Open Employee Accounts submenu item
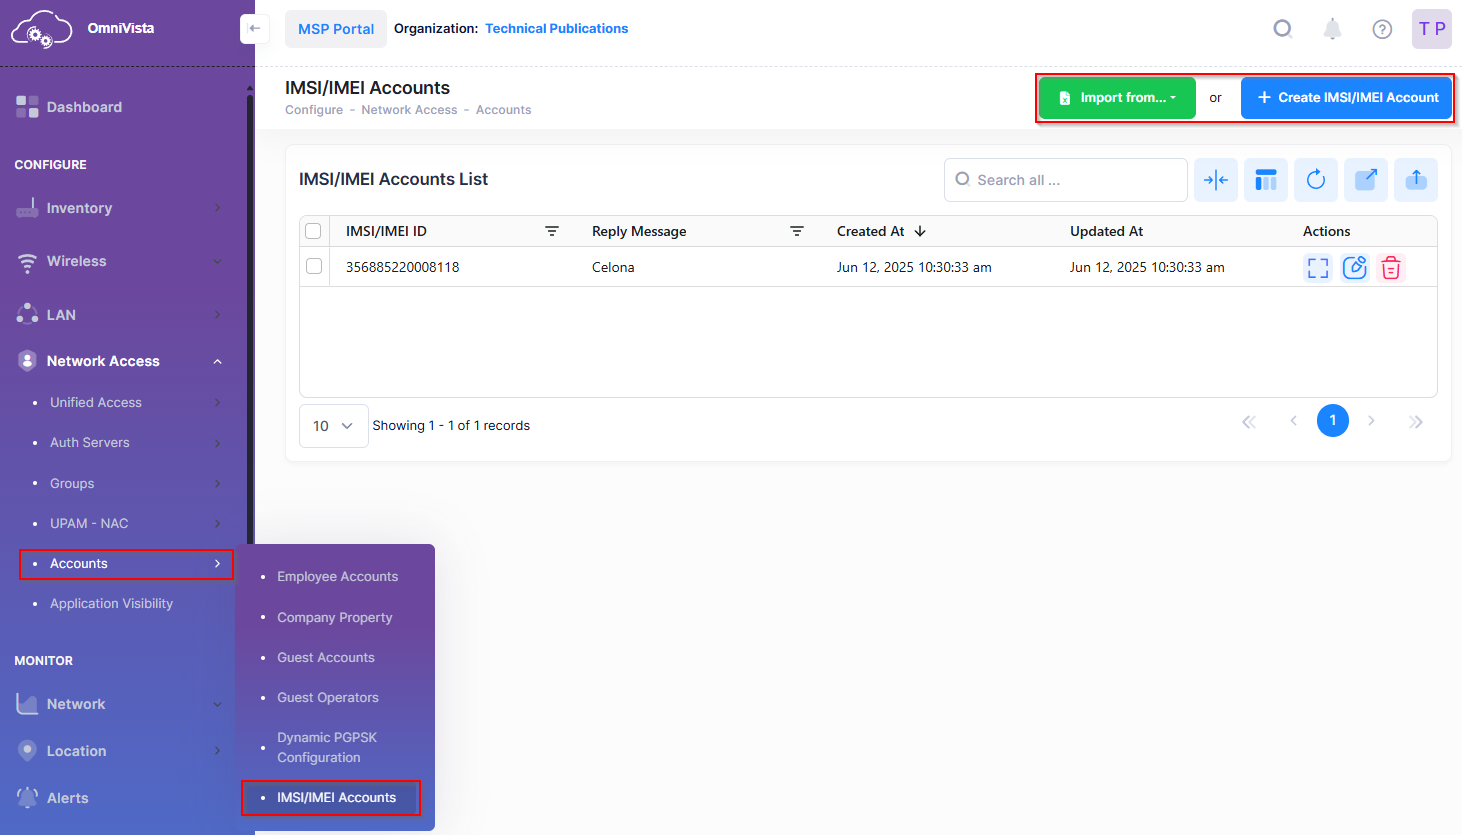 pos(337,577)
